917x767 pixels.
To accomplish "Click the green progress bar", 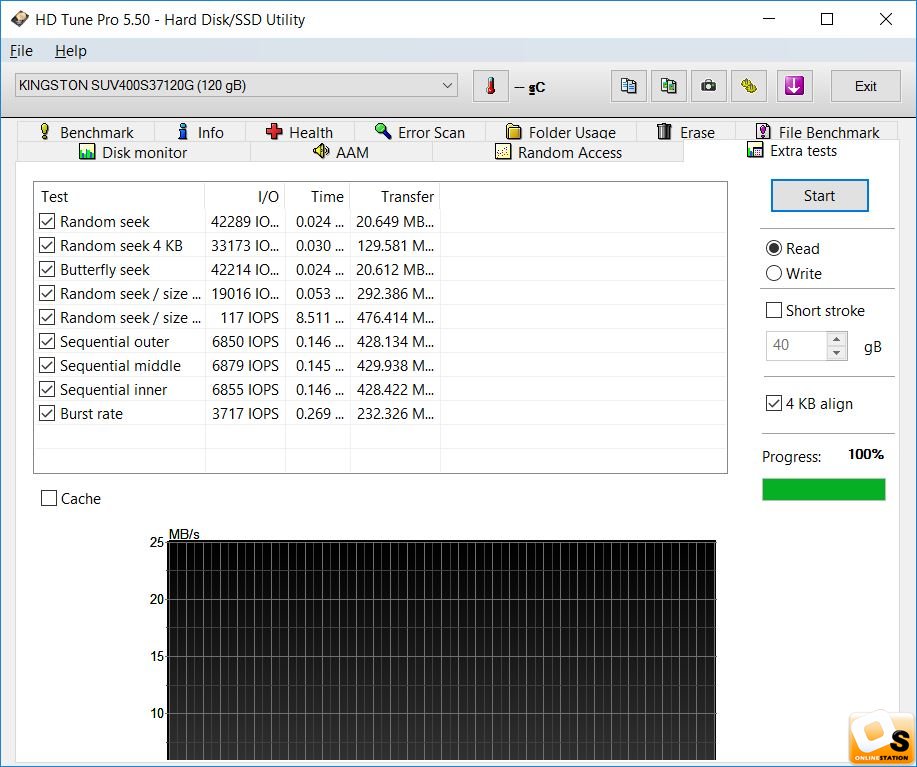I will point(823,489).
